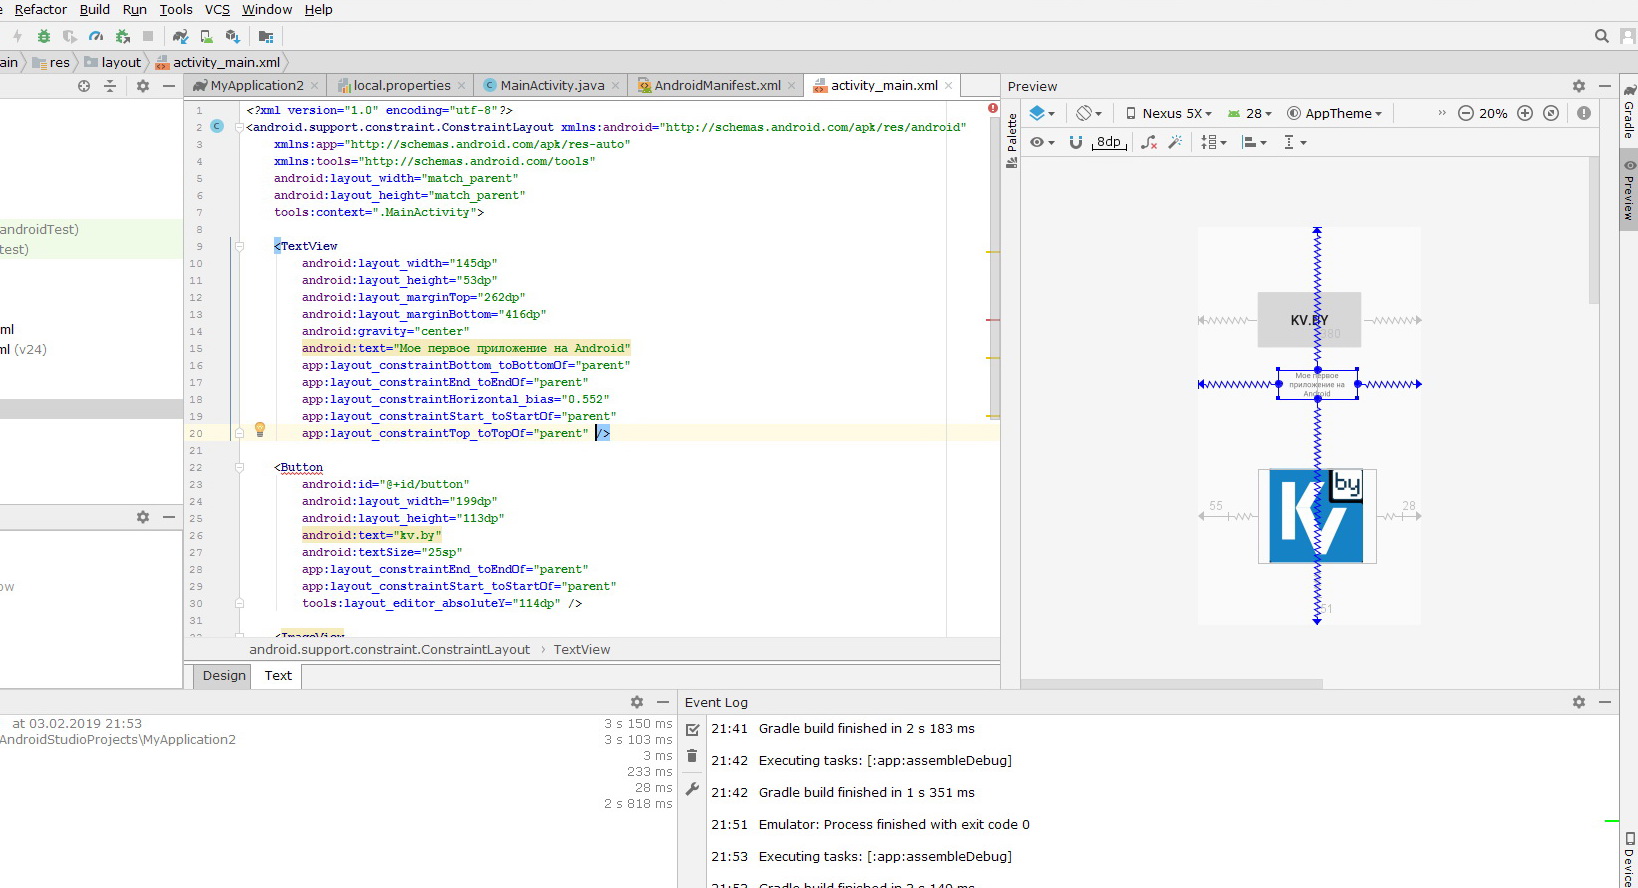
Task: Open Gradle side tool window tab
Action: point(1628,112)
